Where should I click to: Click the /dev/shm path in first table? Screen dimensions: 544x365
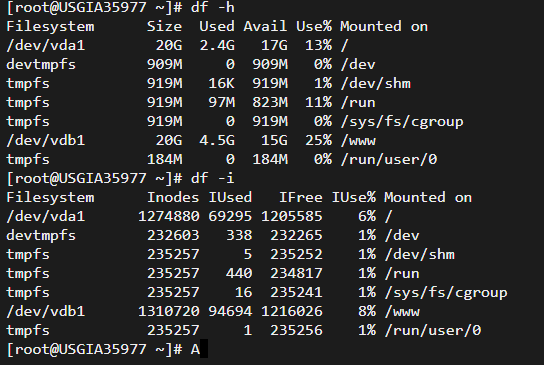(x=375, y=84)
